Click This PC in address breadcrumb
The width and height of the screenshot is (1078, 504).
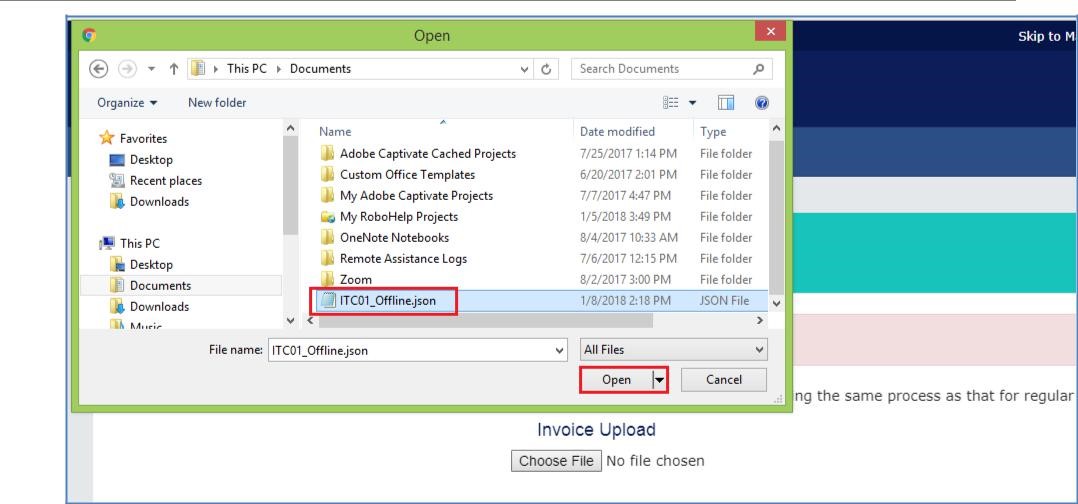coord(247,69)
